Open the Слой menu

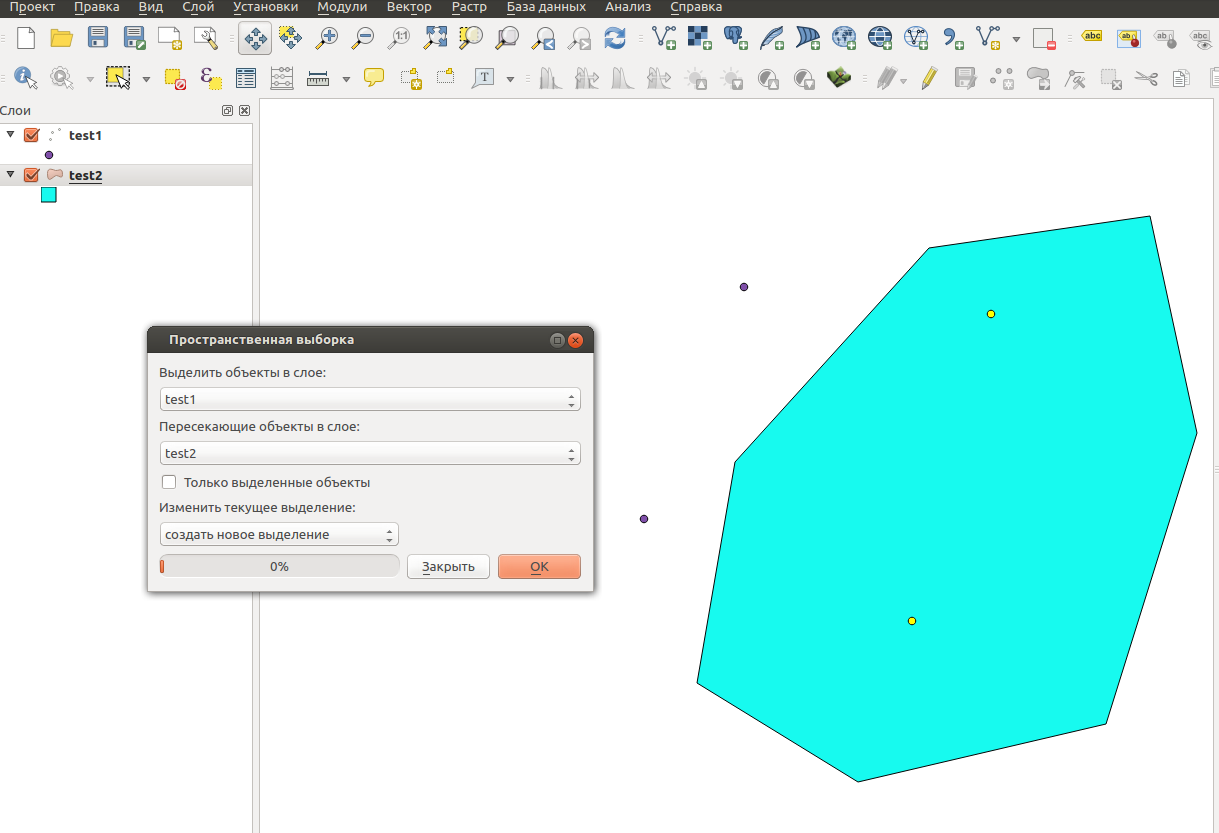198,7
